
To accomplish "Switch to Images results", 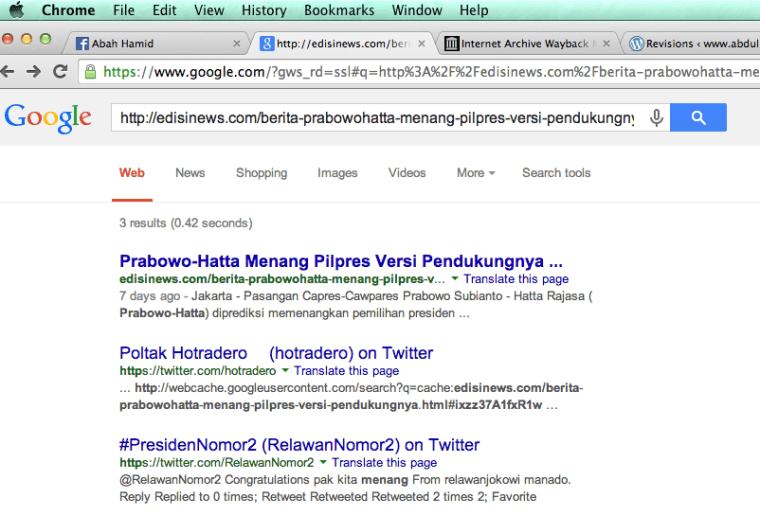I will [337, 173].
